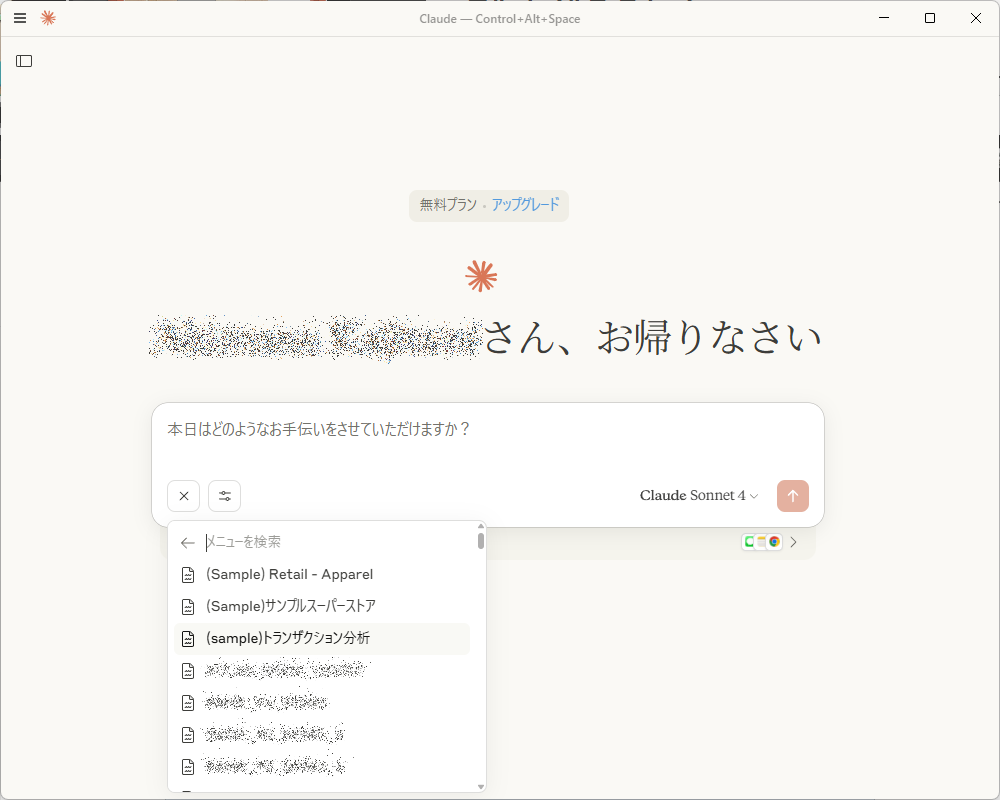Send the message with the up-arrow button

(x=793, y=496)
